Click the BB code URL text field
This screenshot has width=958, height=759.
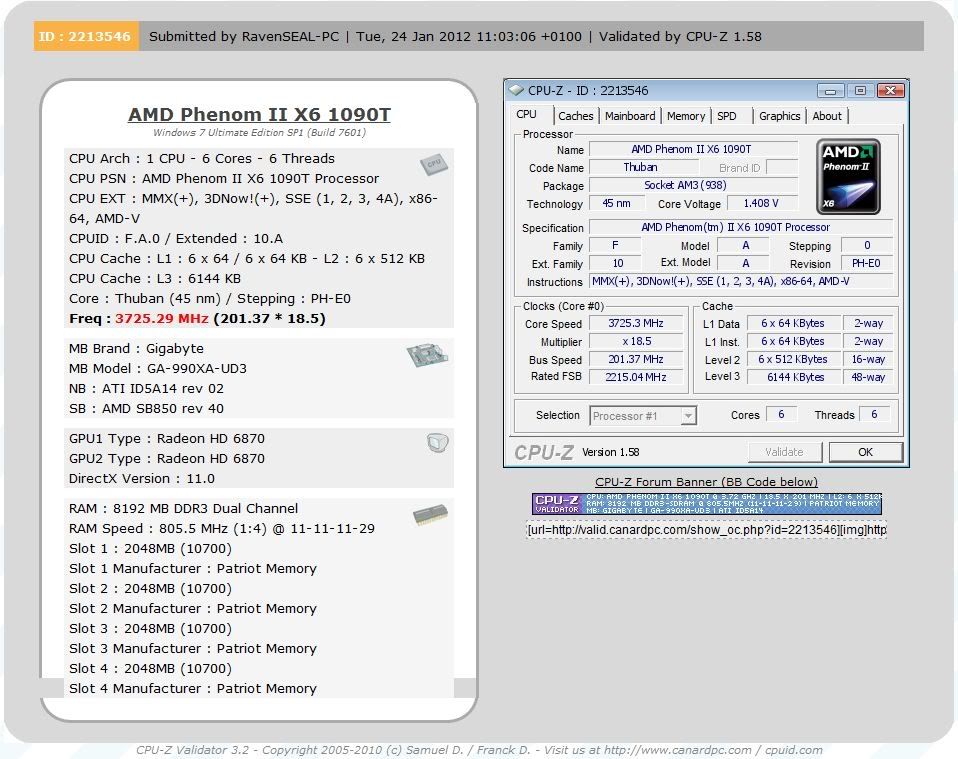click(x=706, y=529)
